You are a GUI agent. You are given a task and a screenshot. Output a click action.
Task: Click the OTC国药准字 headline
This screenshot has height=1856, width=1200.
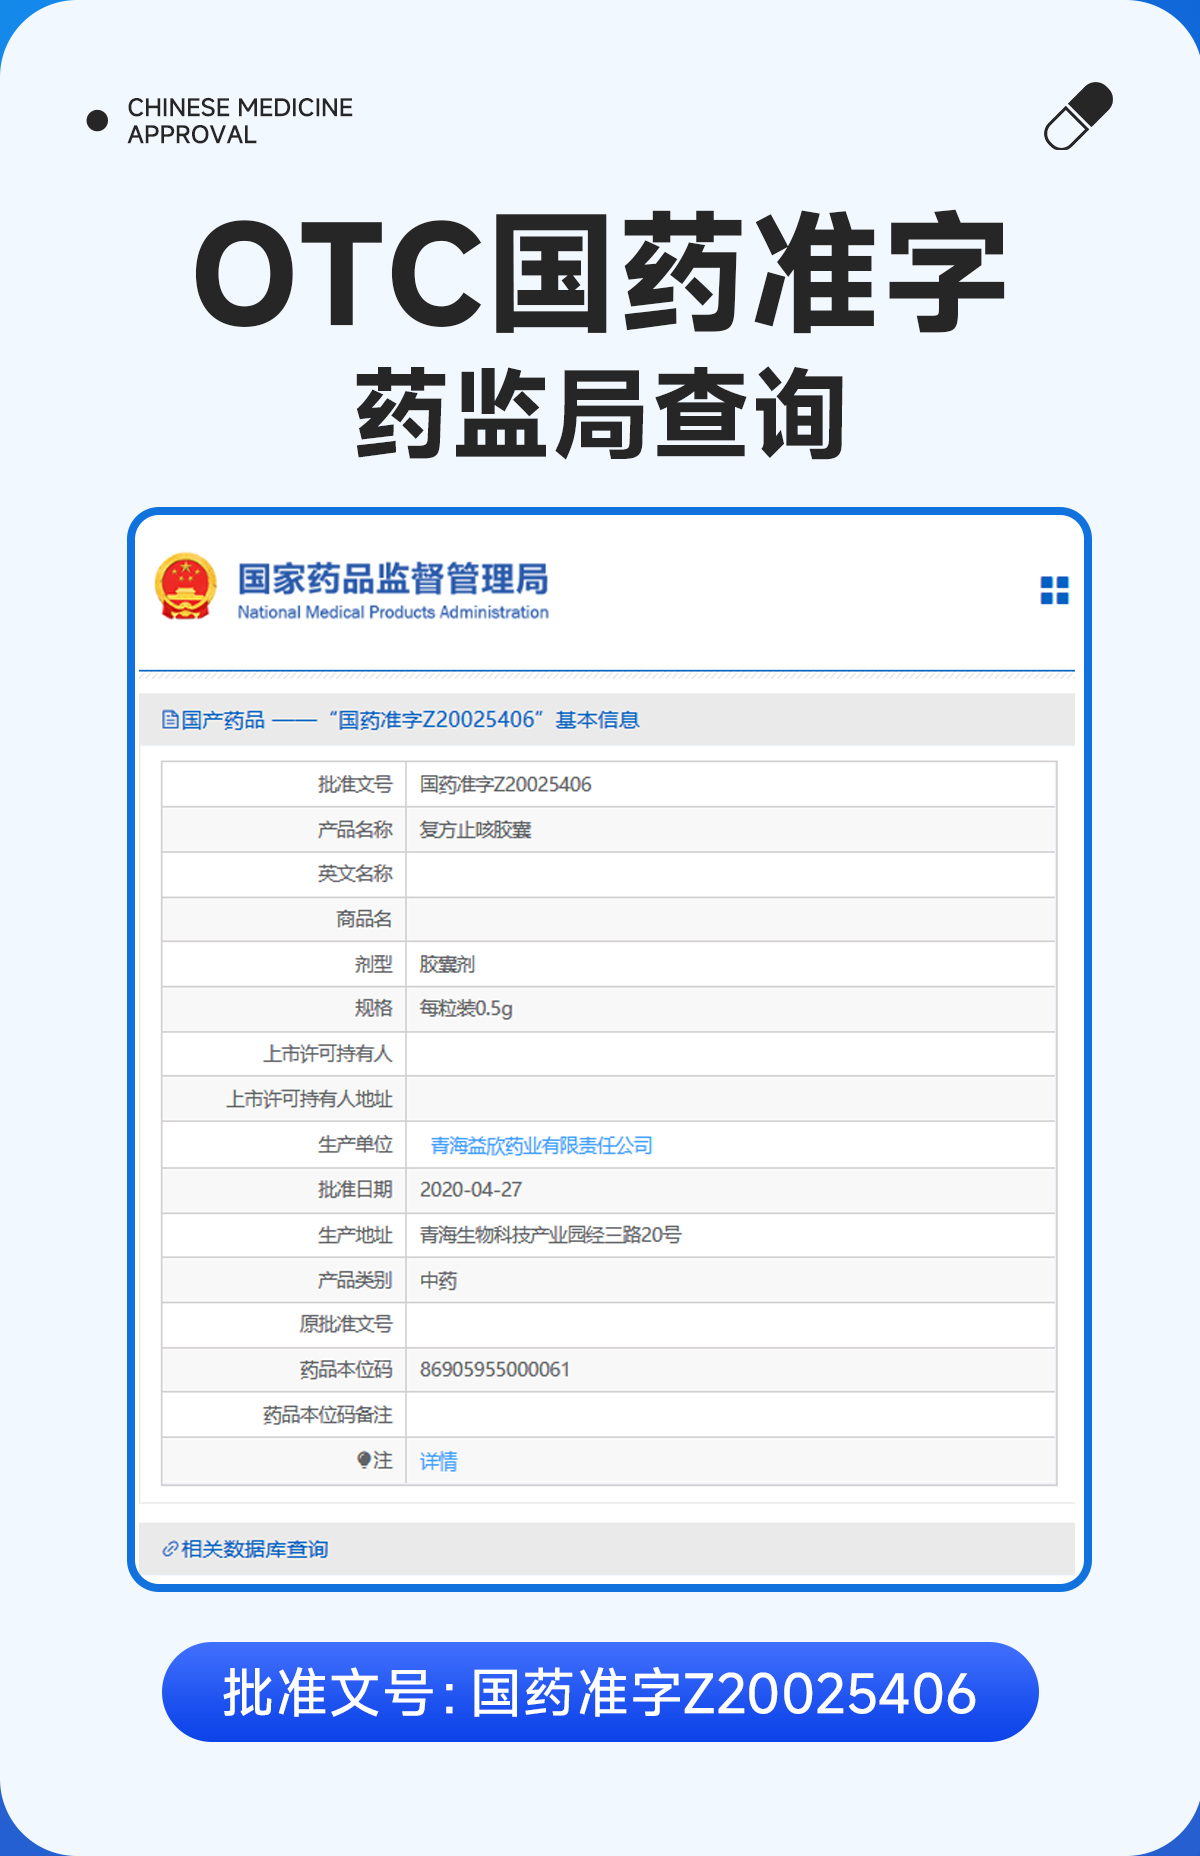(x=600, y=272)
